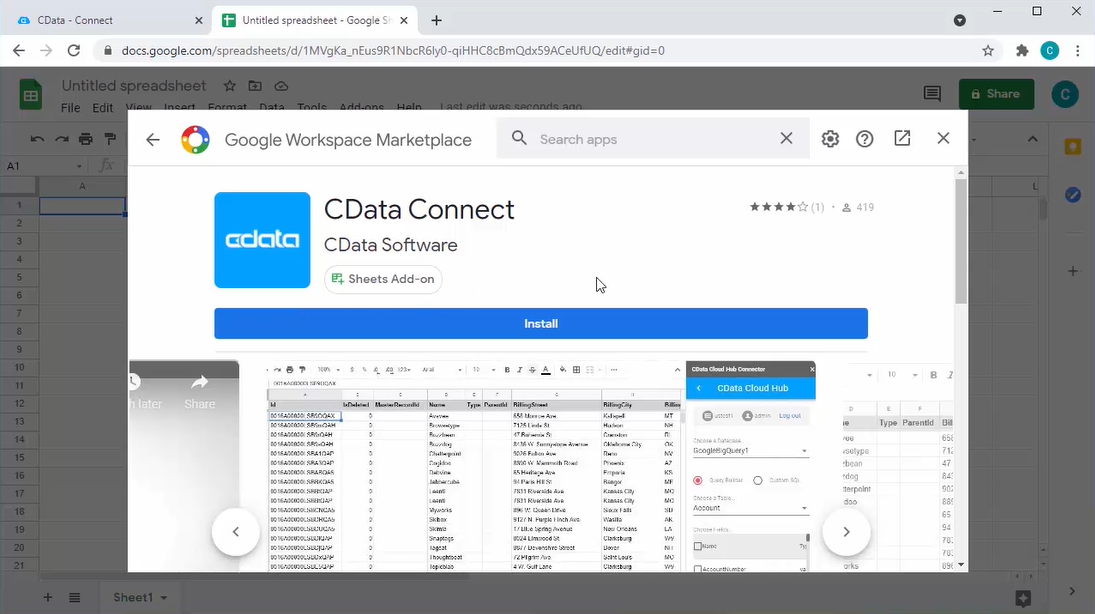The height and width of the screenshot is (614, 1095).
Task: Open Marketplace help with the question mark icon
Action: coord(864,139)
